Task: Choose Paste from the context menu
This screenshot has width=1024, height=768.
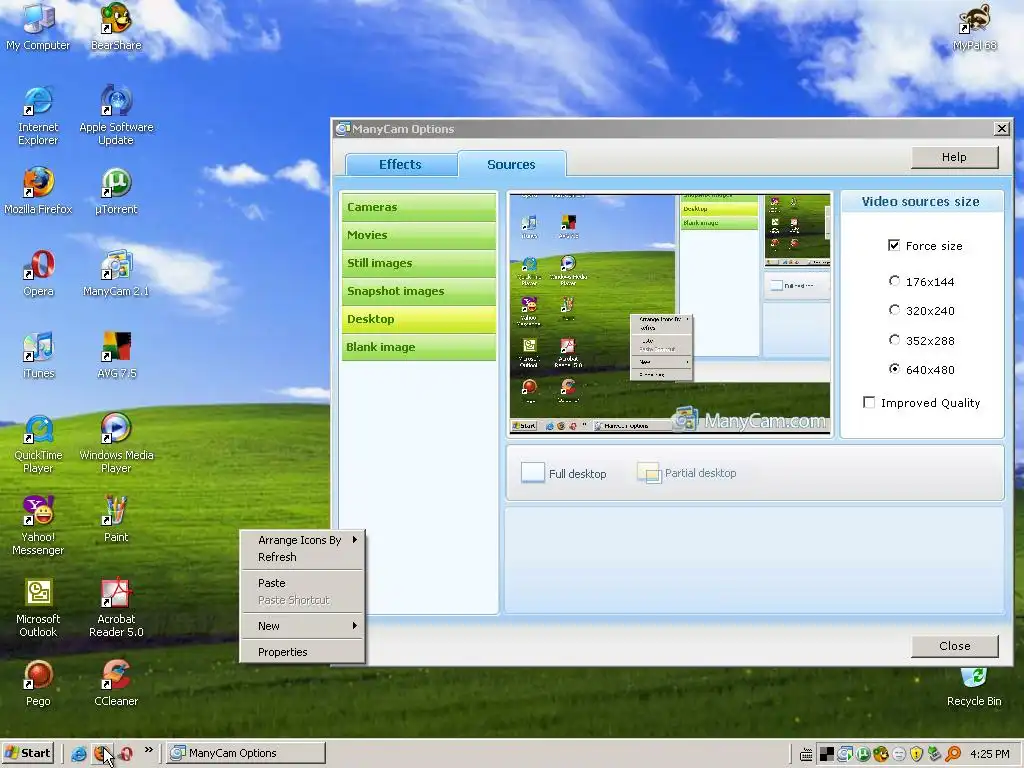Action: pos(302,583)
